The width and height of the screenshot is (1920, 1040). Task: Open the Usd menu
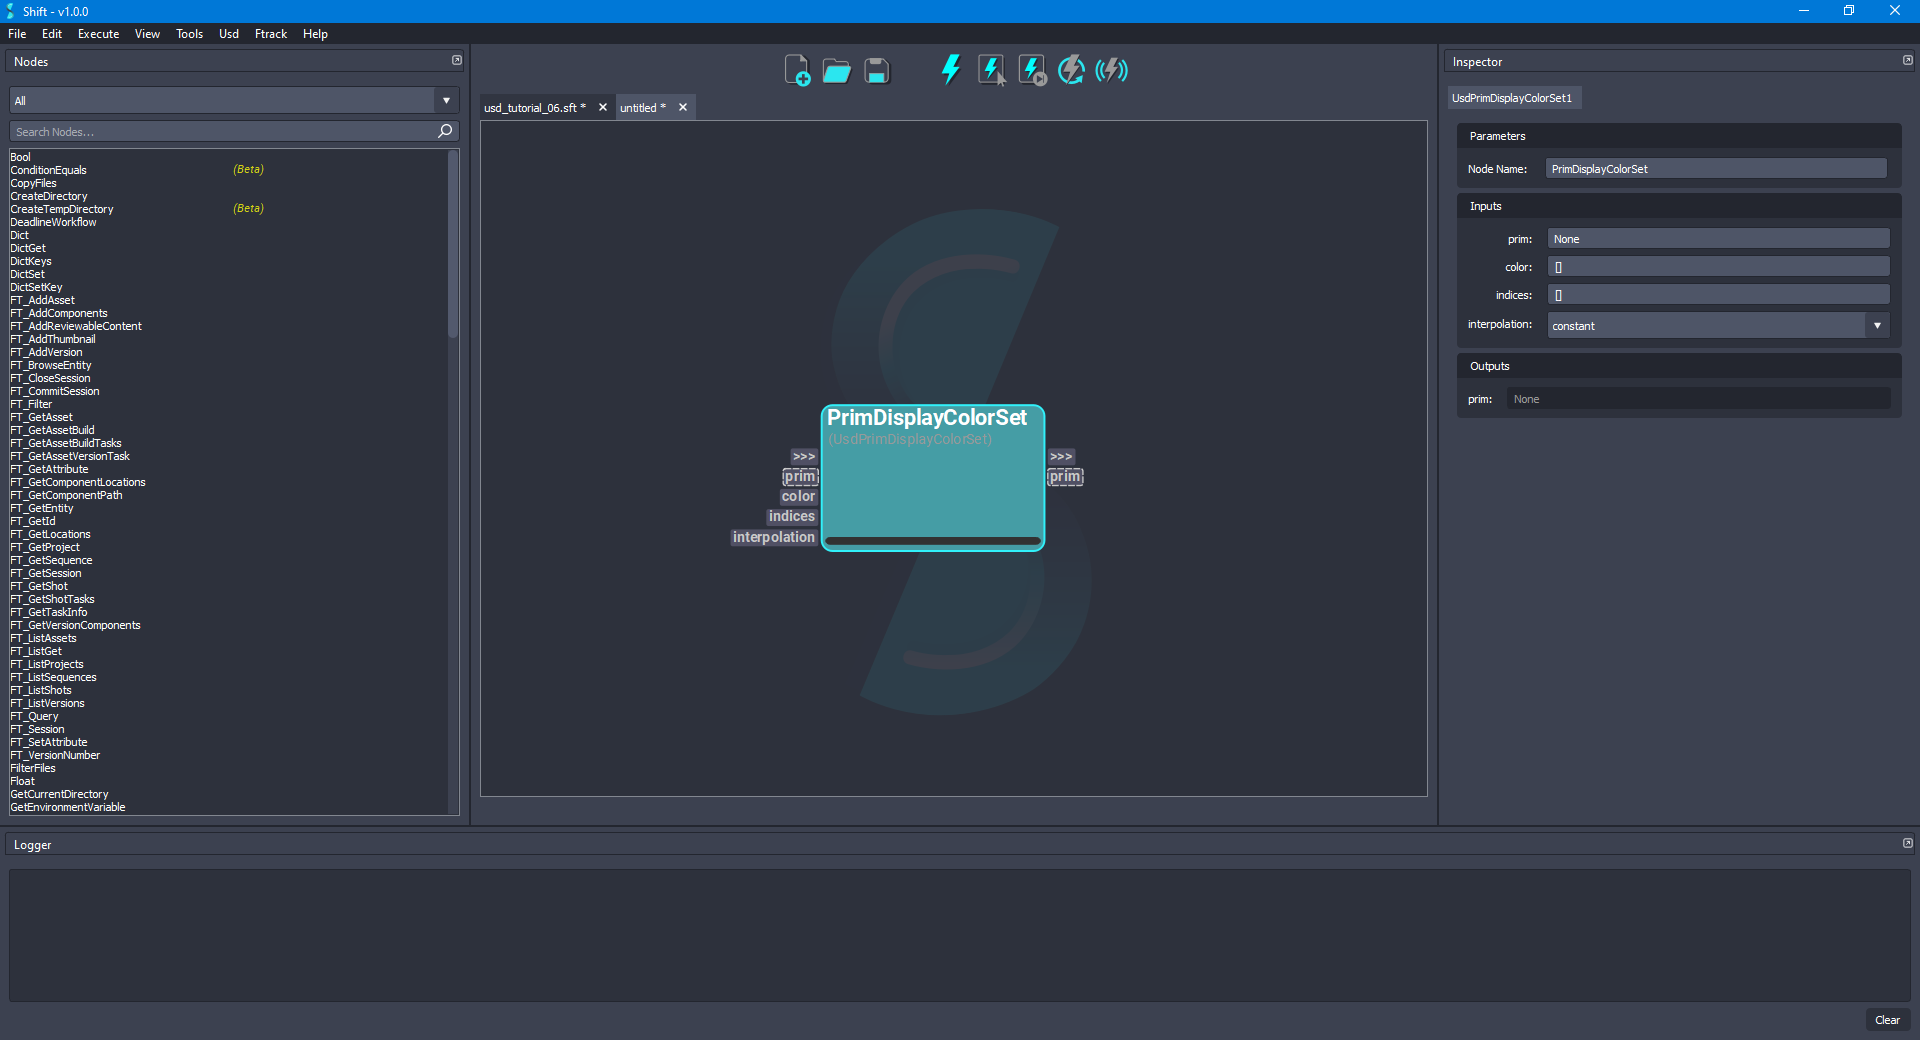[x=228, y=33]
